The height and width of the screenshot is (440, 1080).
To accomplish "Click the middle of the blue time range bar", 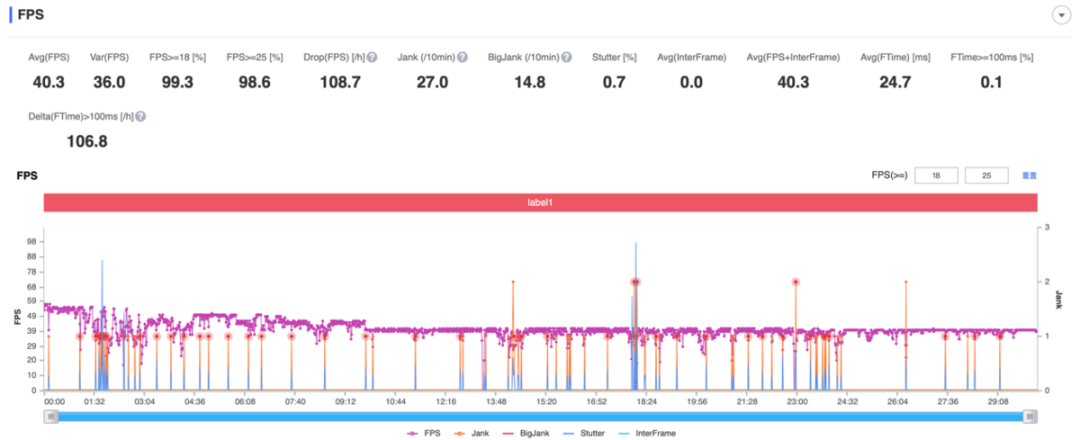I will pos(541,417).
